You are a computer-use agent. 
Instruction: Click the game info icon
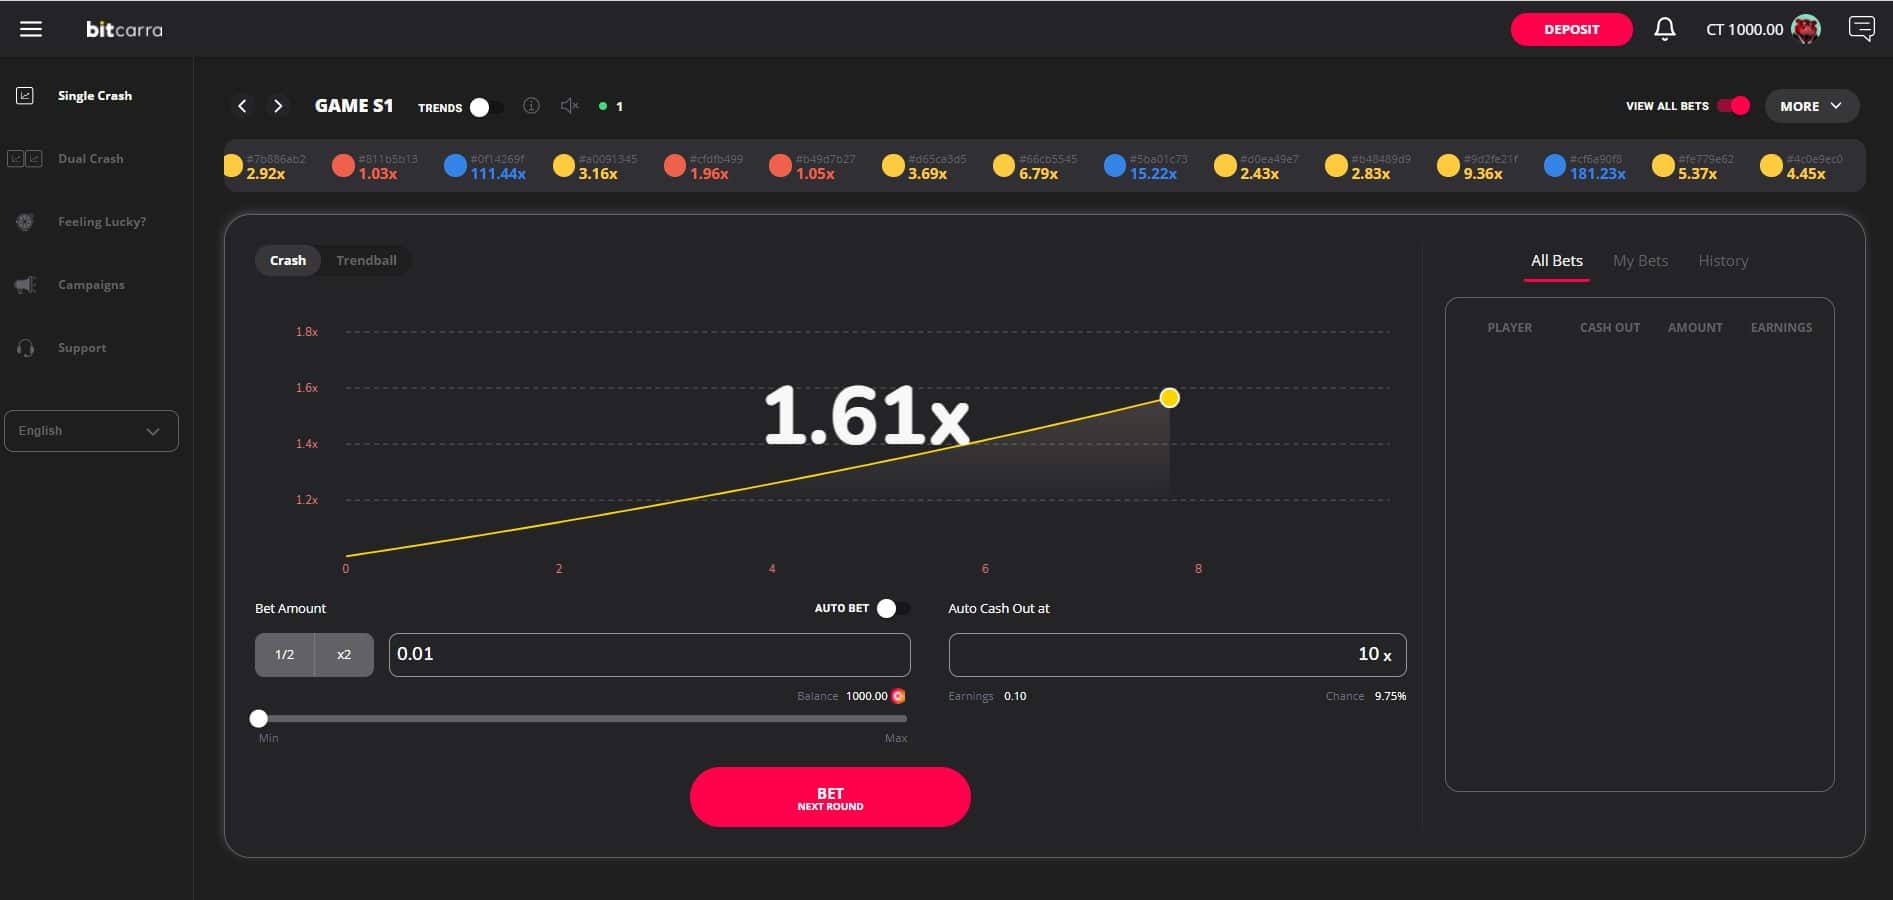tap(531, 106)
